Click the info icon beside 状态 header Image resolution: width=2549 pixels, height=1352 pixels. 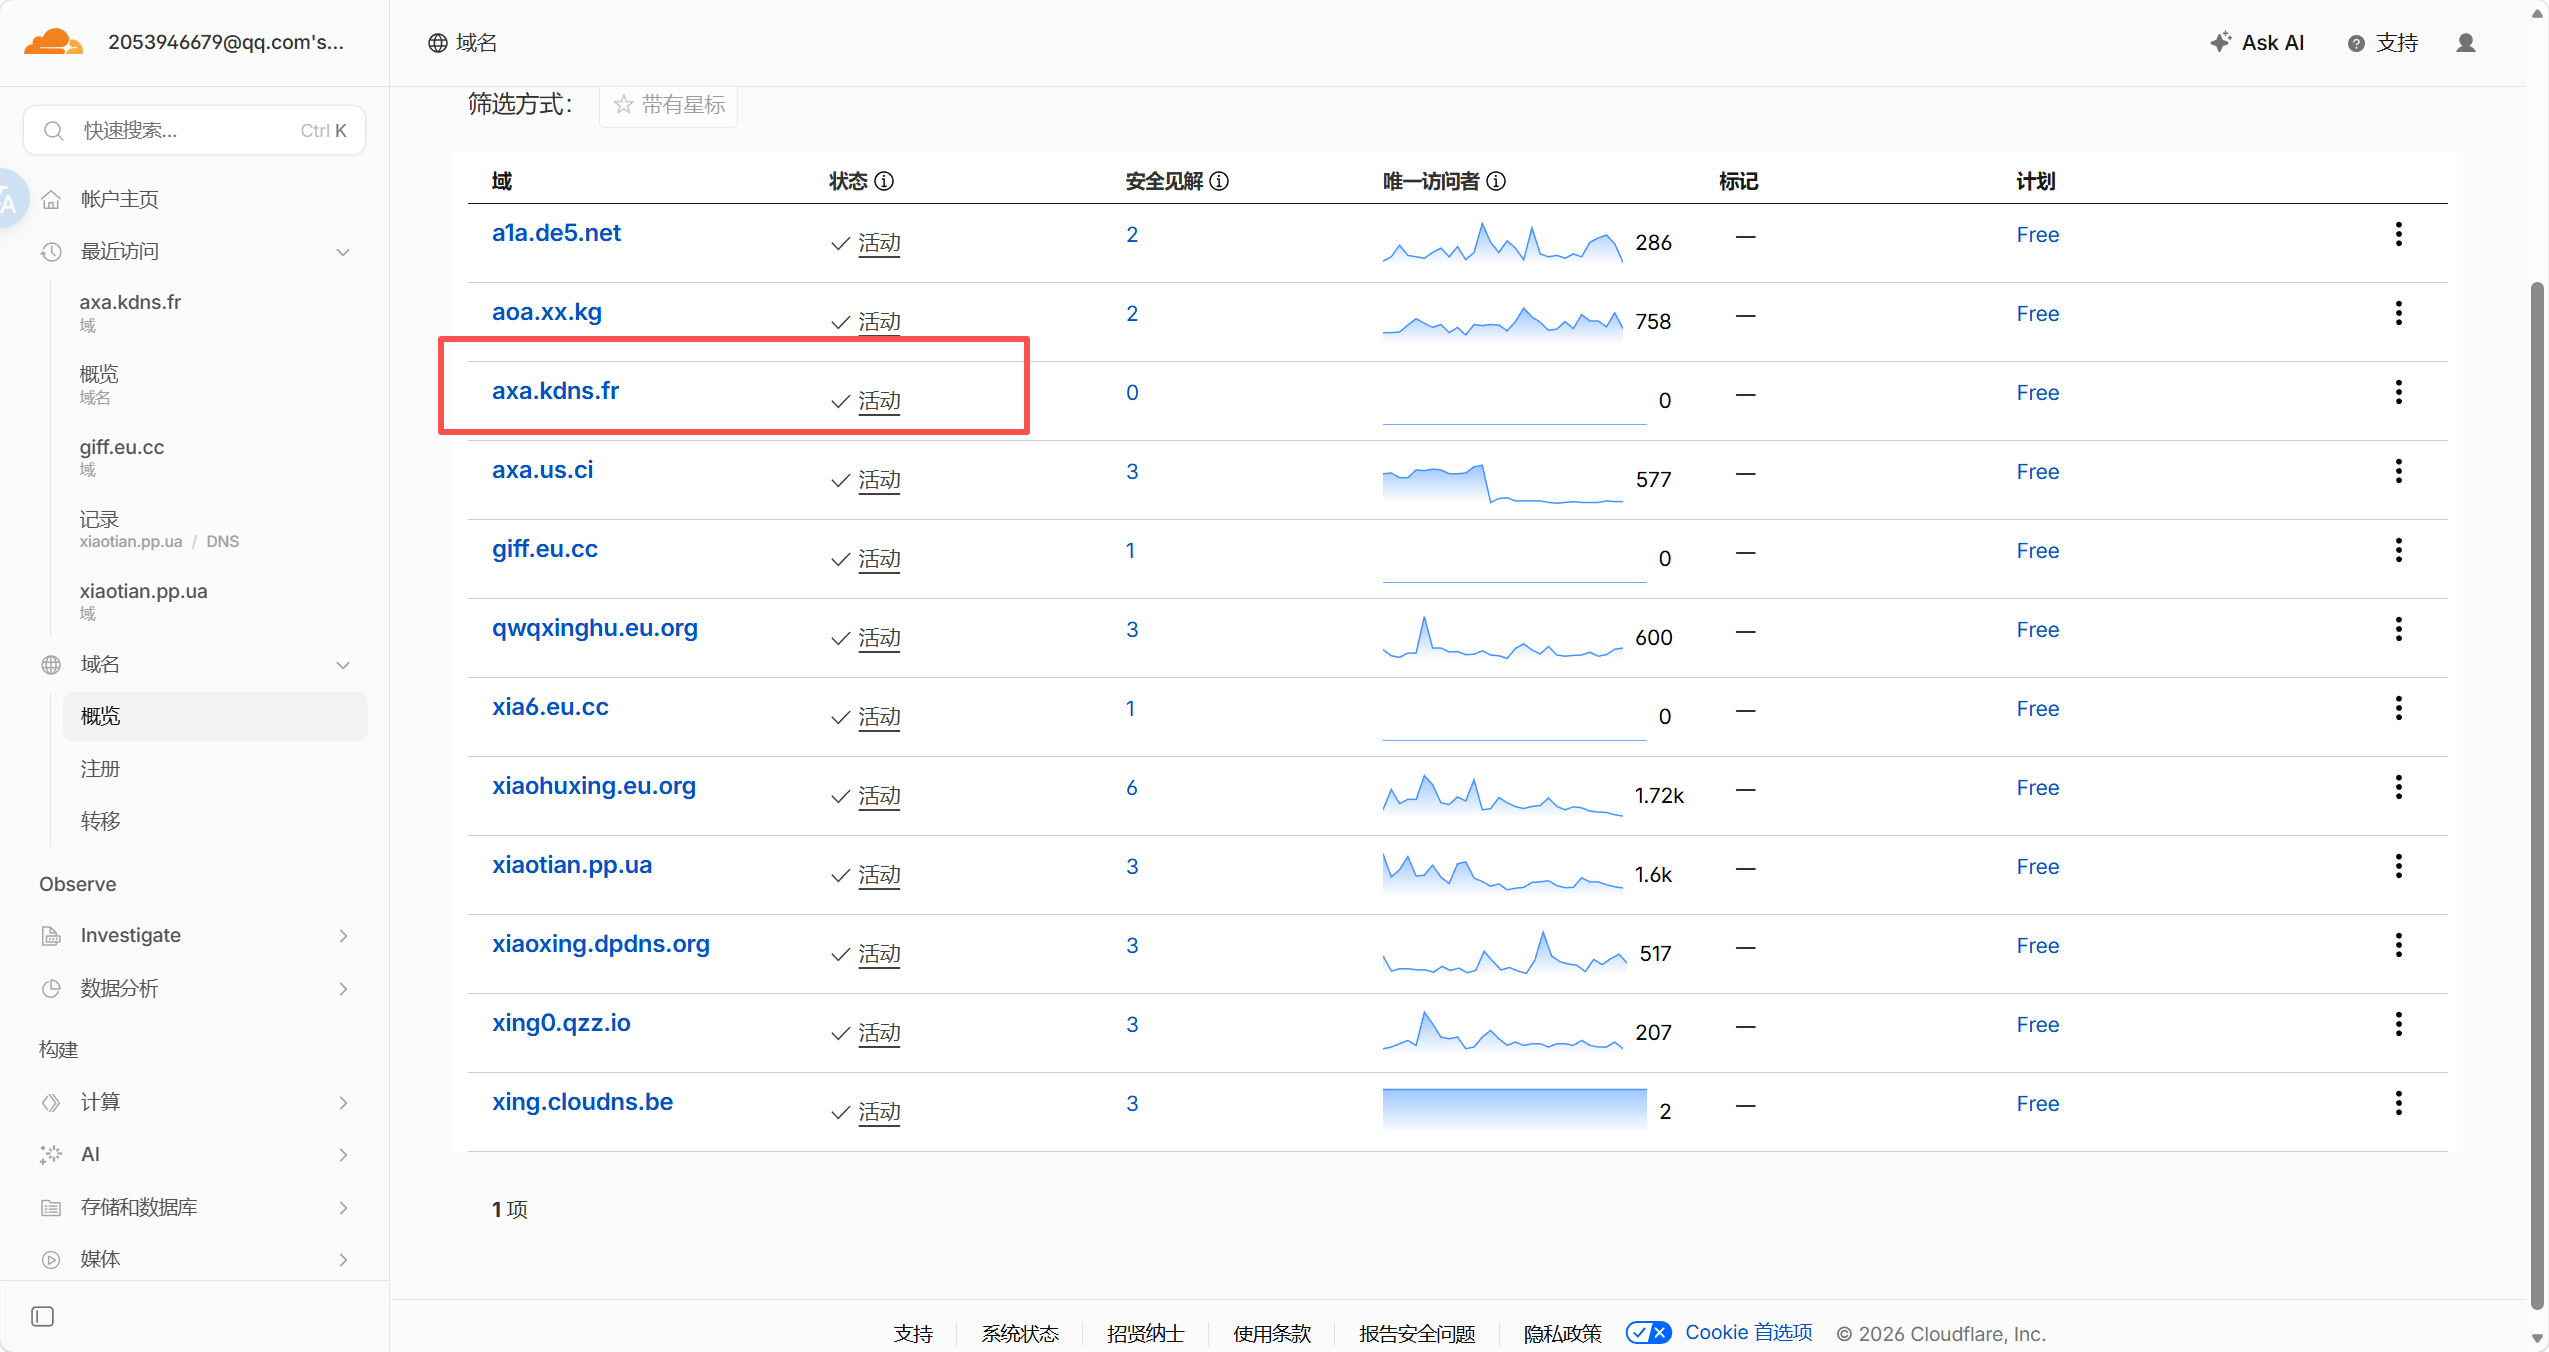pos(884,181)
